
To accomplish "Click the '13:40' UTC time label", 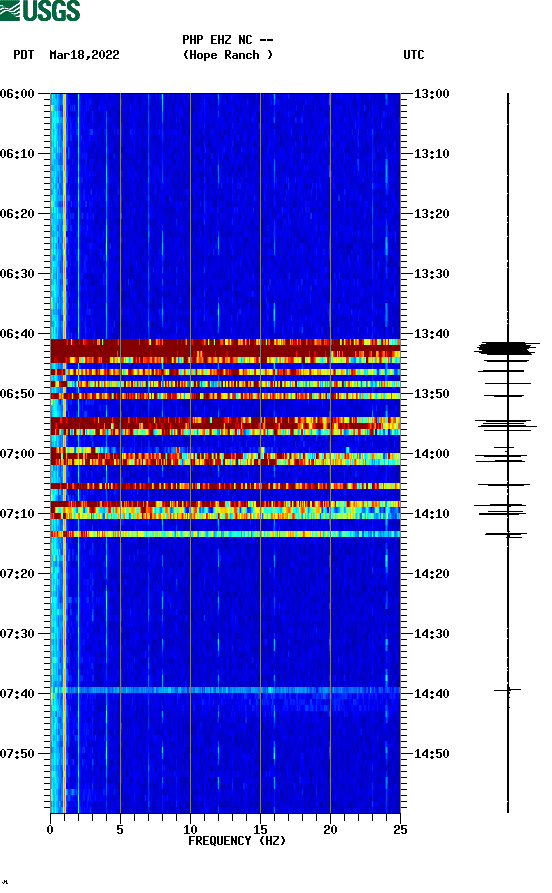I will [432, 334].
